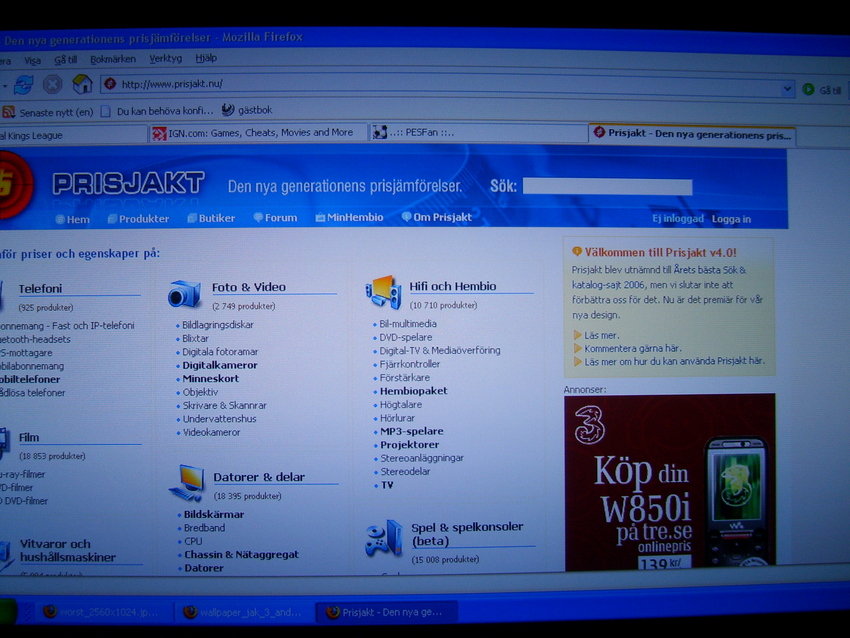
Task: Open the Bil-multimedia link
Action: pos(408,324)
